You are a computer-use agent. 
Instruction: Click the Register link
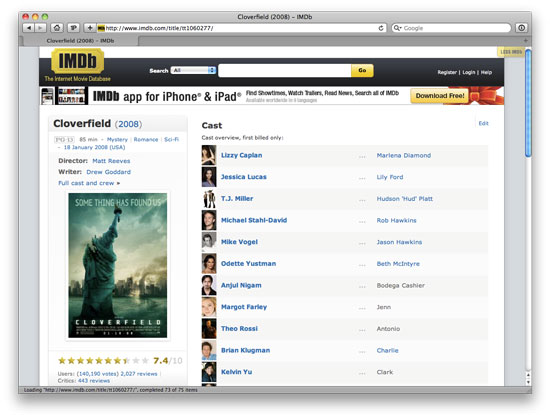(447, 72)
